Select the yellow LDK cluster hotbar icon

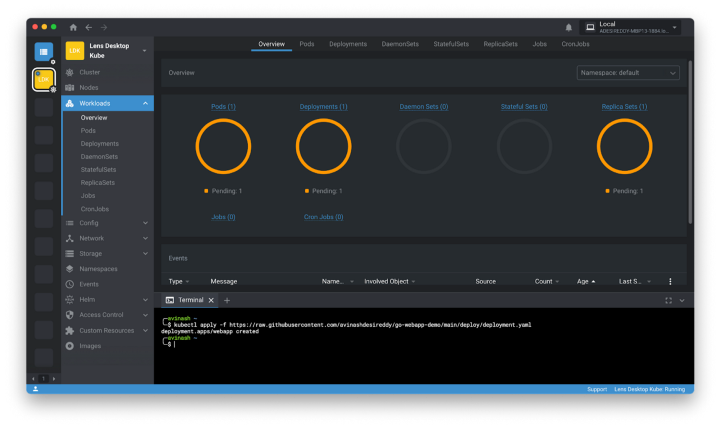[x=44, y=80]
